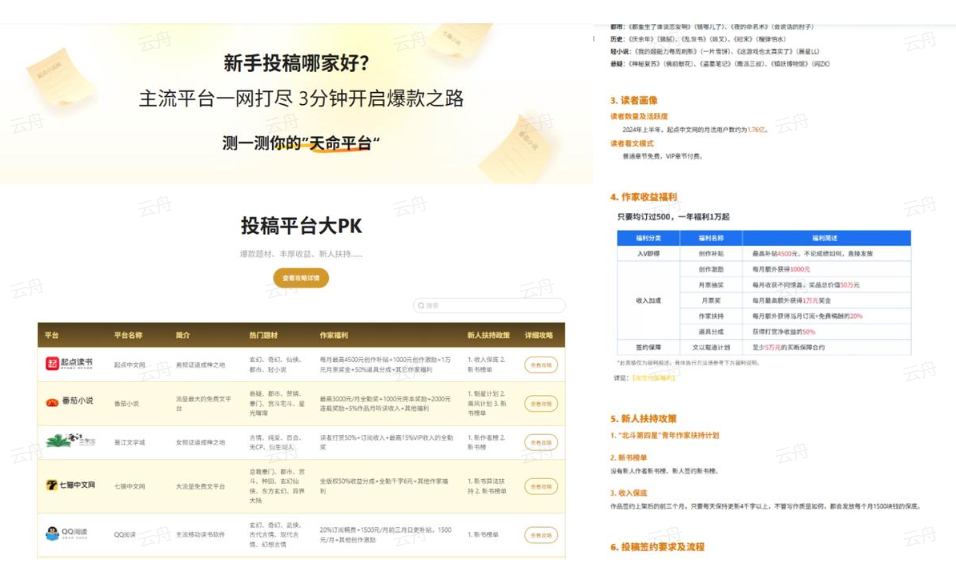The image size is (956, 565).
Task: Click the 大流量免费文平台 description cell
Action: [x=201, y=486]
